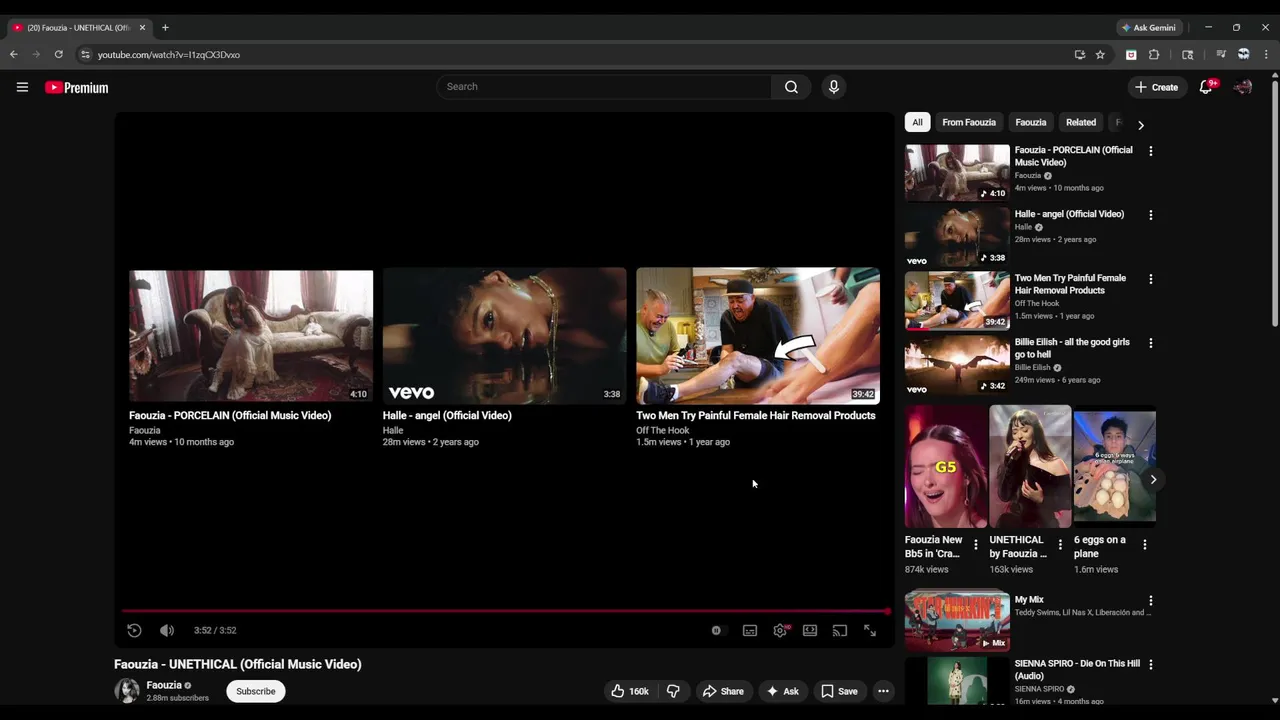Open a new browser tab
1280x720 pixels.
165,28
